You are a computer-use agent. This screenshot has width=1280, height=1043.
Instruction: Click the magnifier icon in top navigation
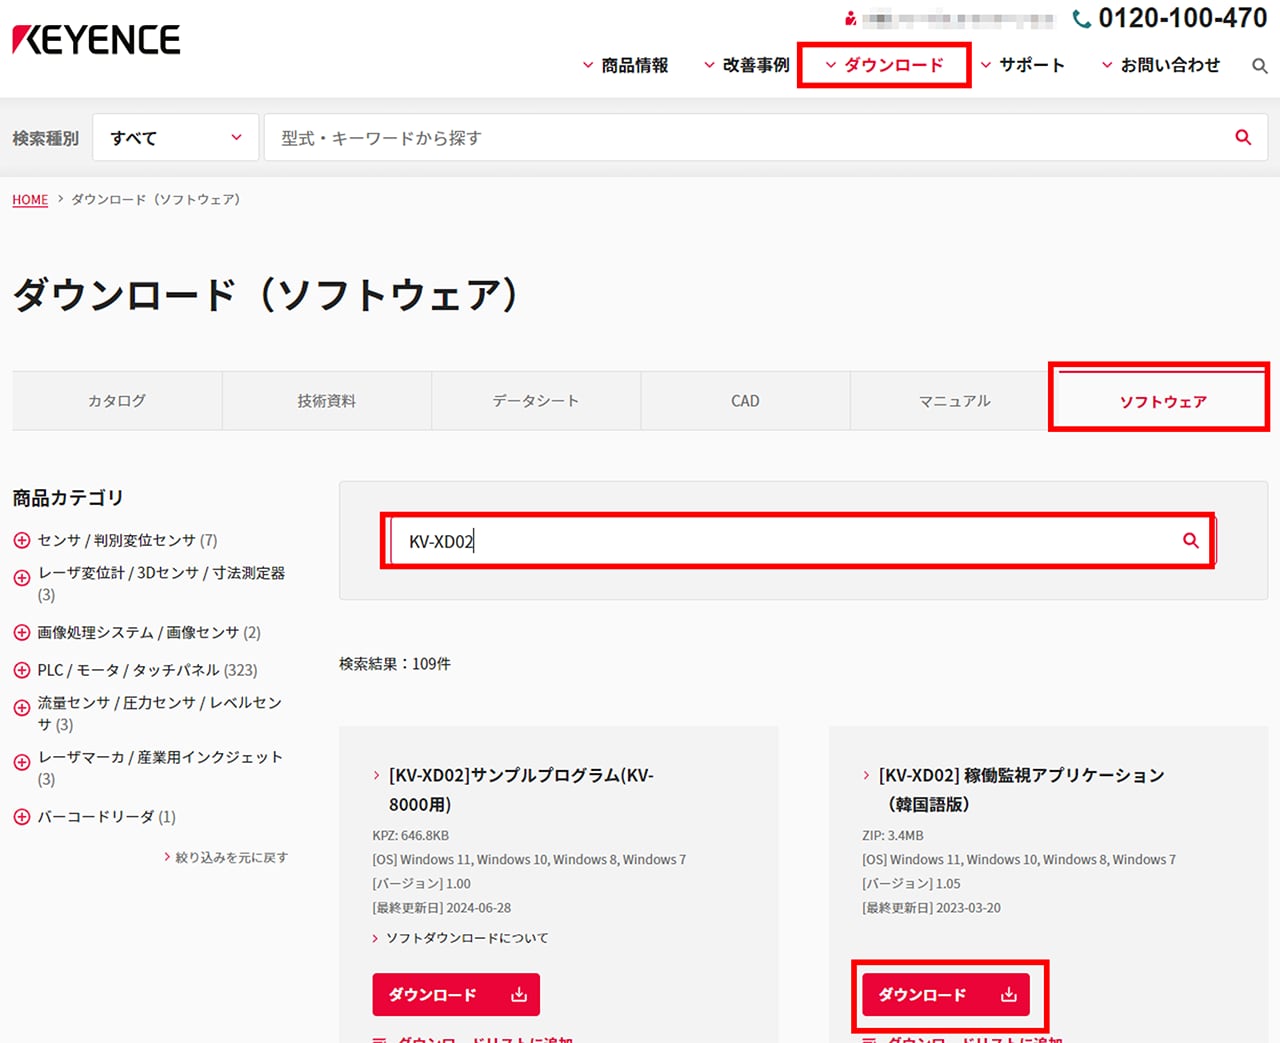click(x=1259, y=66)
